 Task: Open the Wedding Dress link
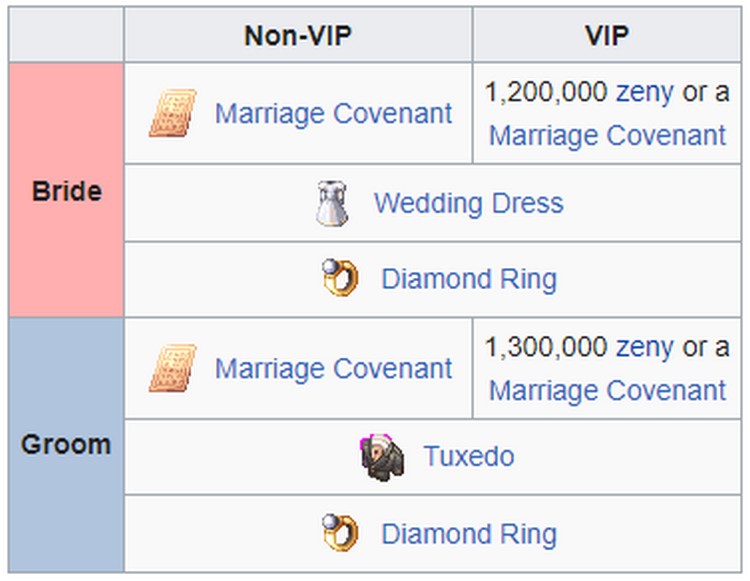(x=468, y=203)
